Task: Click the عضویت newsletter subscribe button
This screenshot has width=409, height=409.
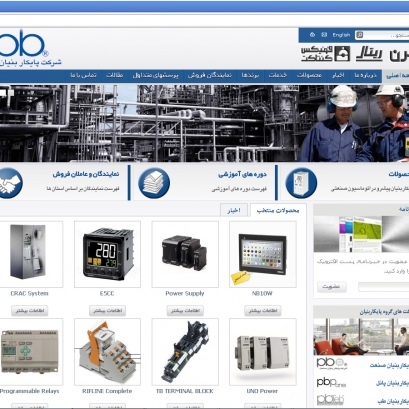Action: pos(332,287)
